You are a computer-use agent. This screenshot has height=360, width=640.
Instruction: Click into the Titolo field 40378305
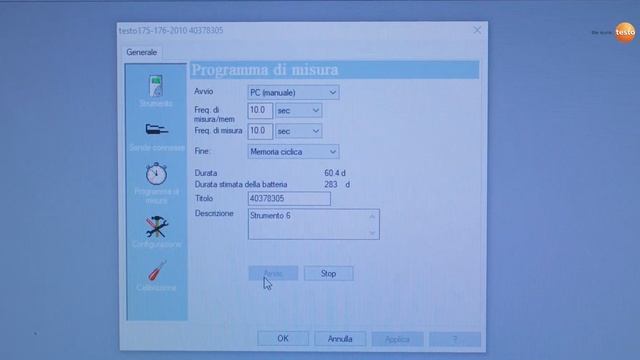click(289, 199)
